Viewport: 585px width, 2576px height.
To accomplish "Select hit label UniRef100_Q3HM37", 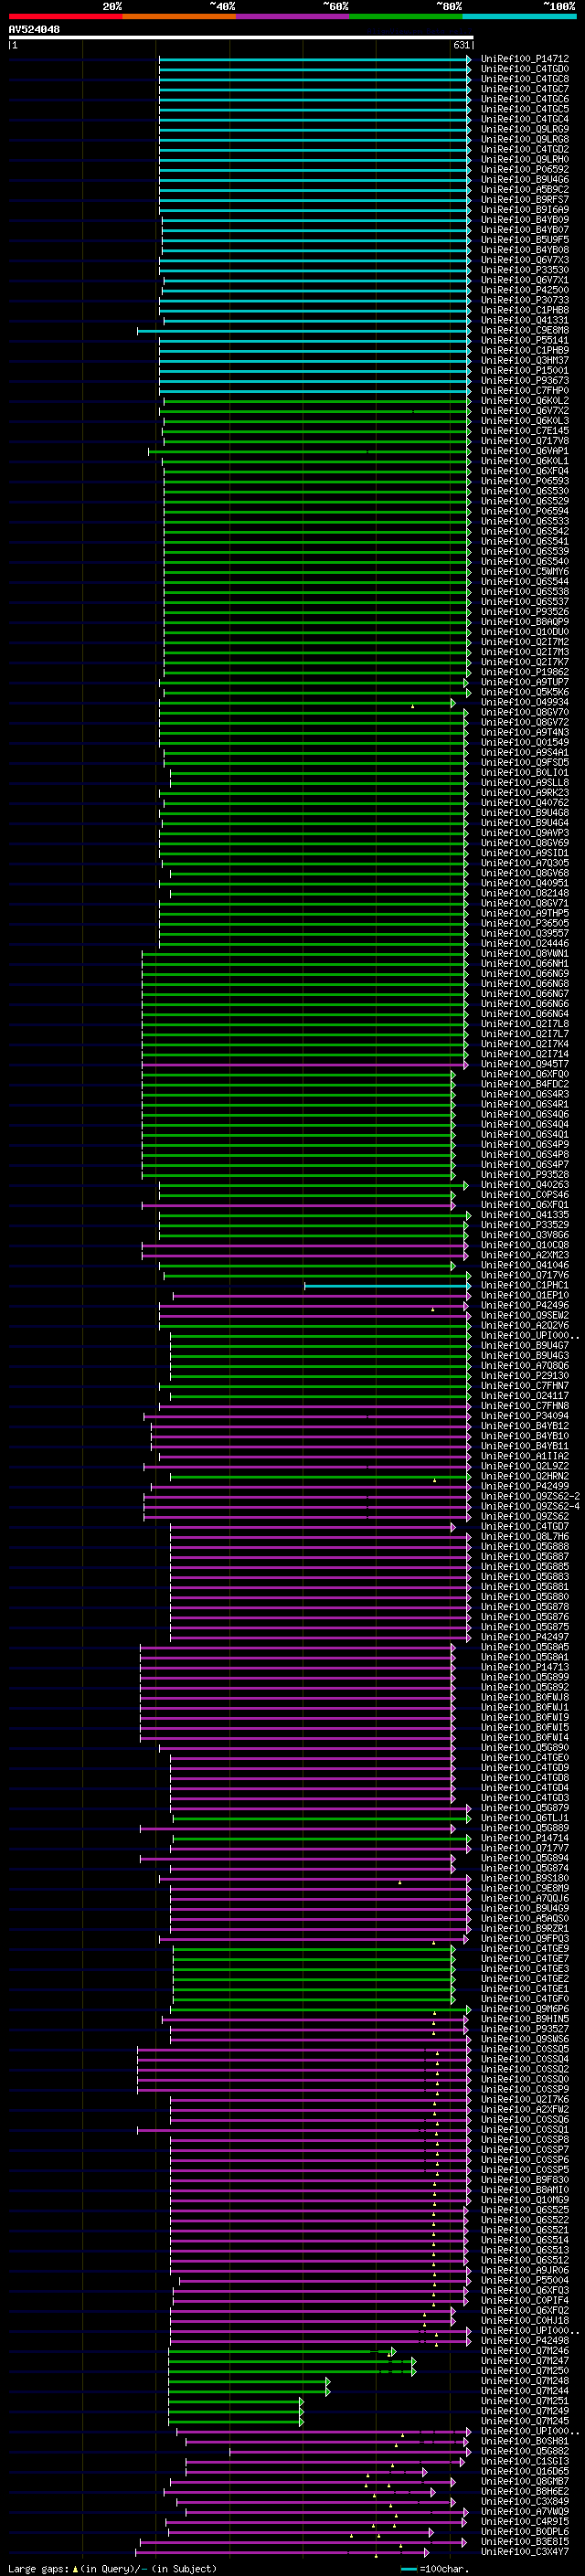I will [524, 360].
